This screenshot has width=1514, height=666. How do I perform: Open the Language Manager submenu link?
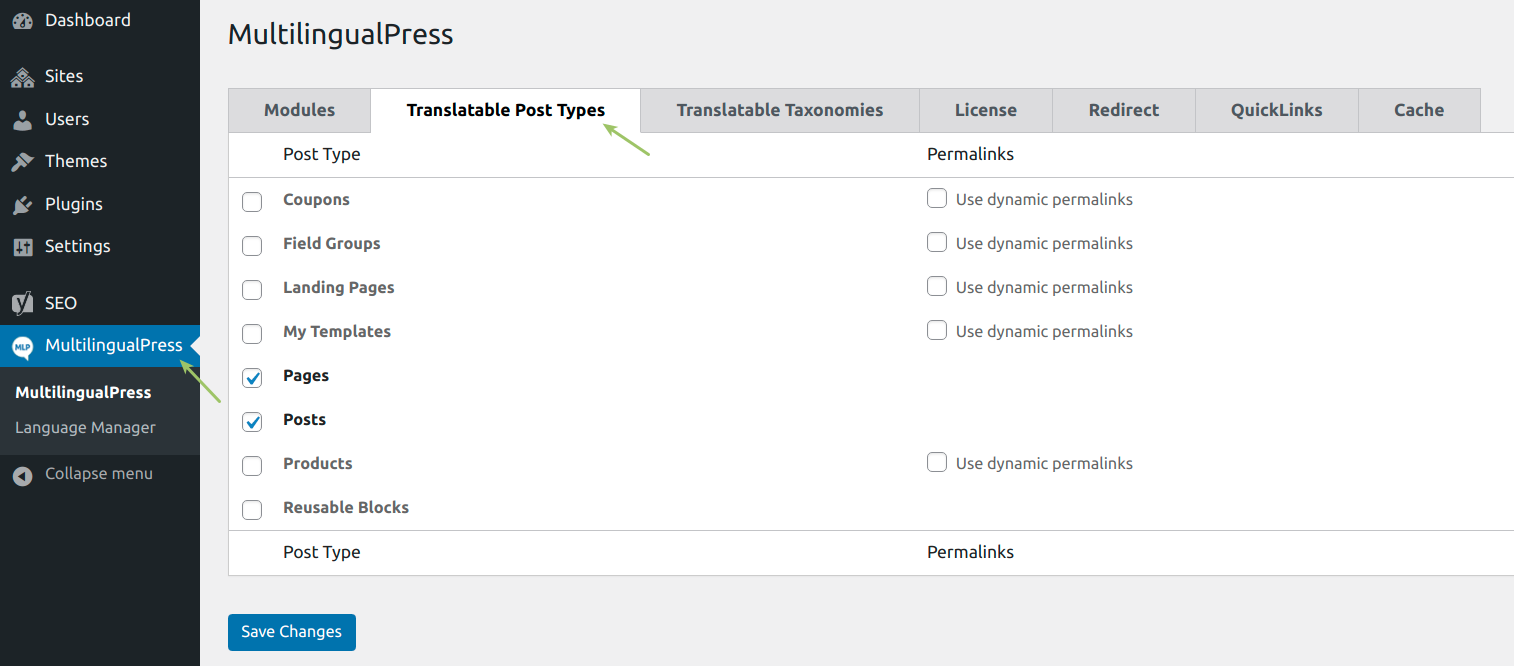point(85,427)
